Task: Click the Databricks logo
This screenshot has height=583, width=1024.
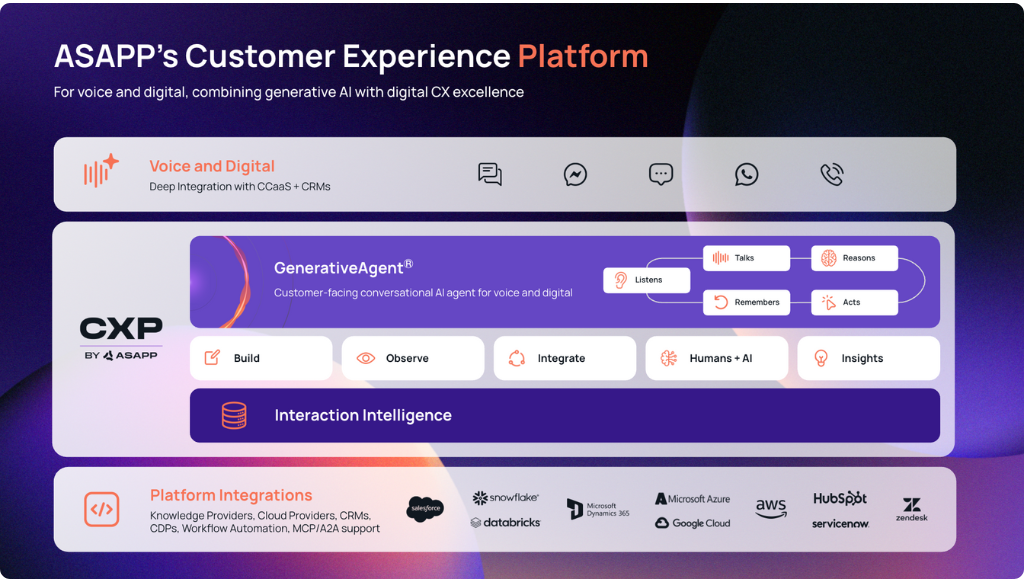Action: [505, 522]
